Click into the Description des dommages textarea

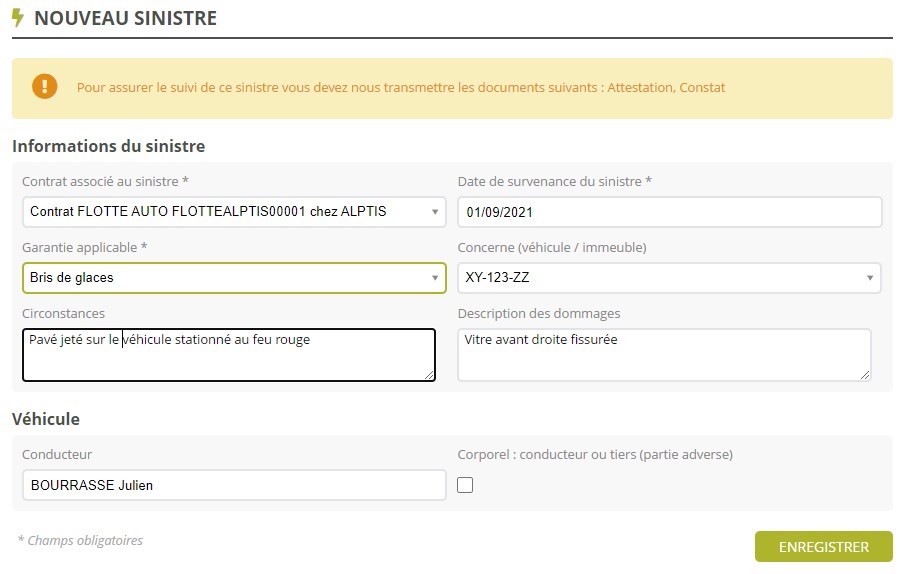[664, 355]
